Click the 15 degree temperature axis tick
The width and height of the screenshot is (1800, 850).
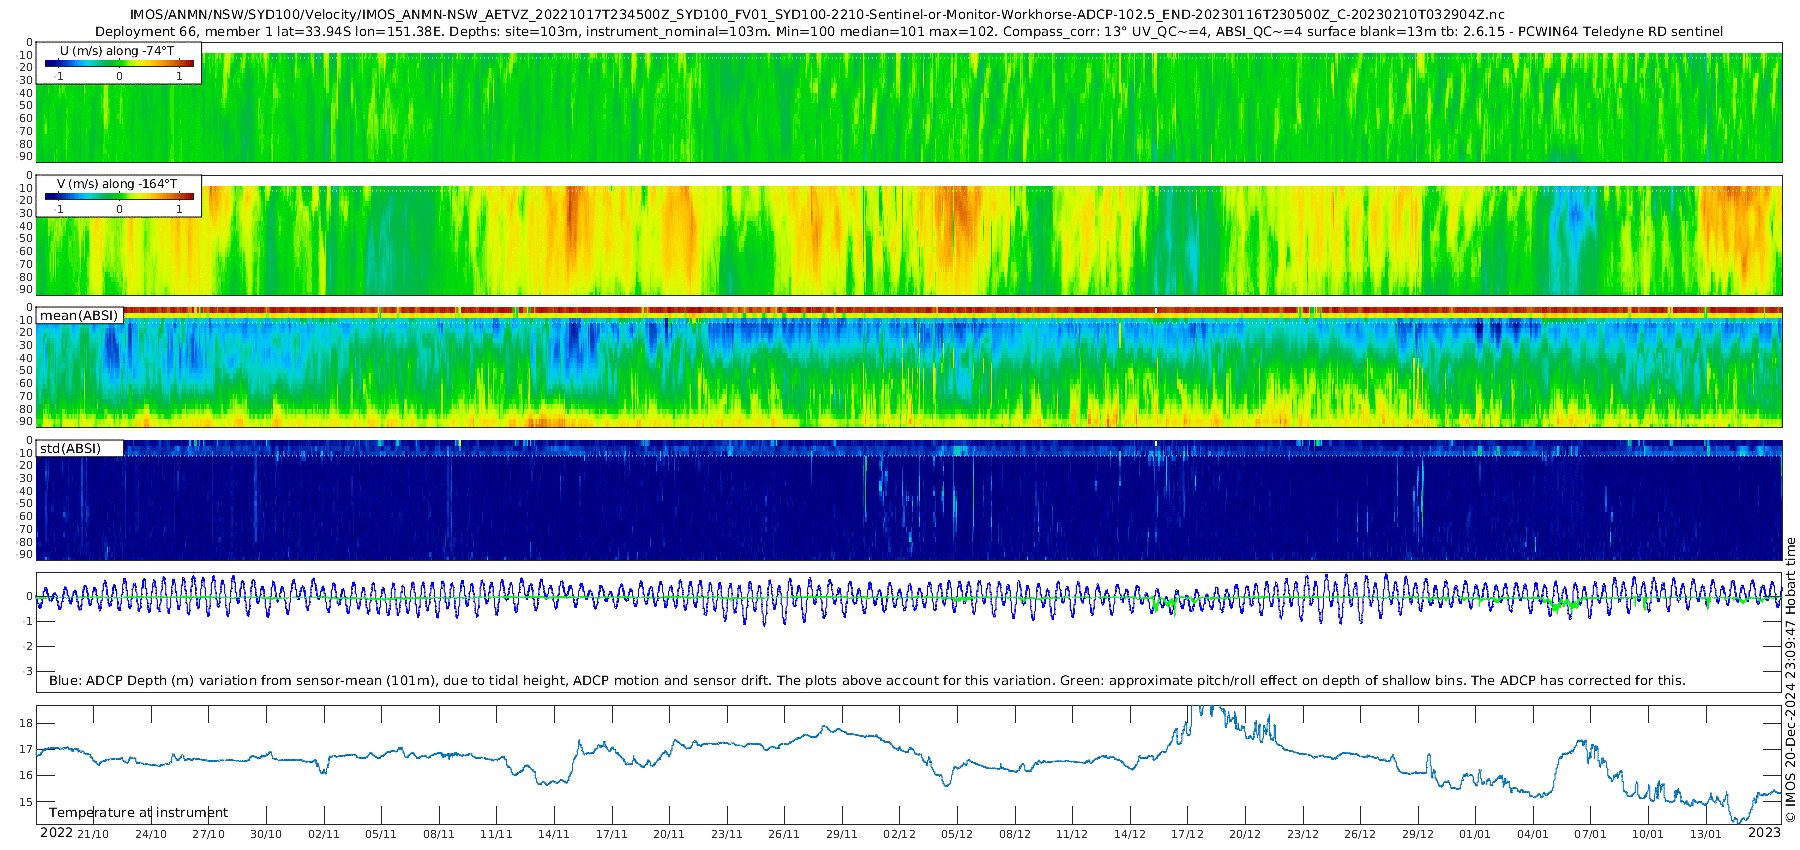(26, 802)
